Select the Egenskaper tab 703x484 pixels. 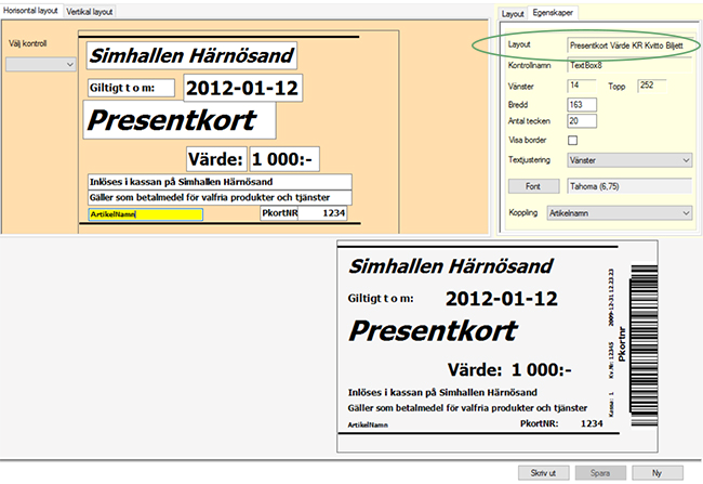pos(553,13)
